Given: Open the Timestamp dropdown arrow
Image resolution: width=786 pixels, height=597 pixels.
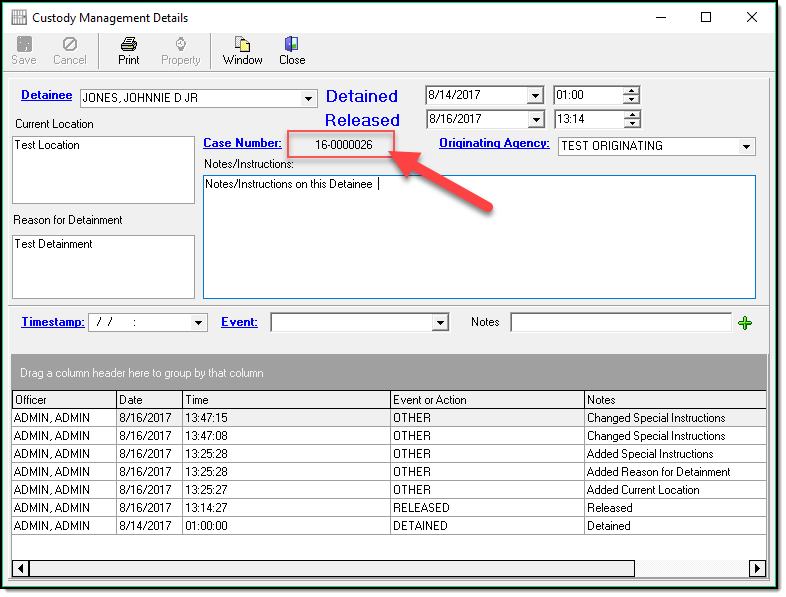Looking at the screenshot, I should click(x=199, y=323).
